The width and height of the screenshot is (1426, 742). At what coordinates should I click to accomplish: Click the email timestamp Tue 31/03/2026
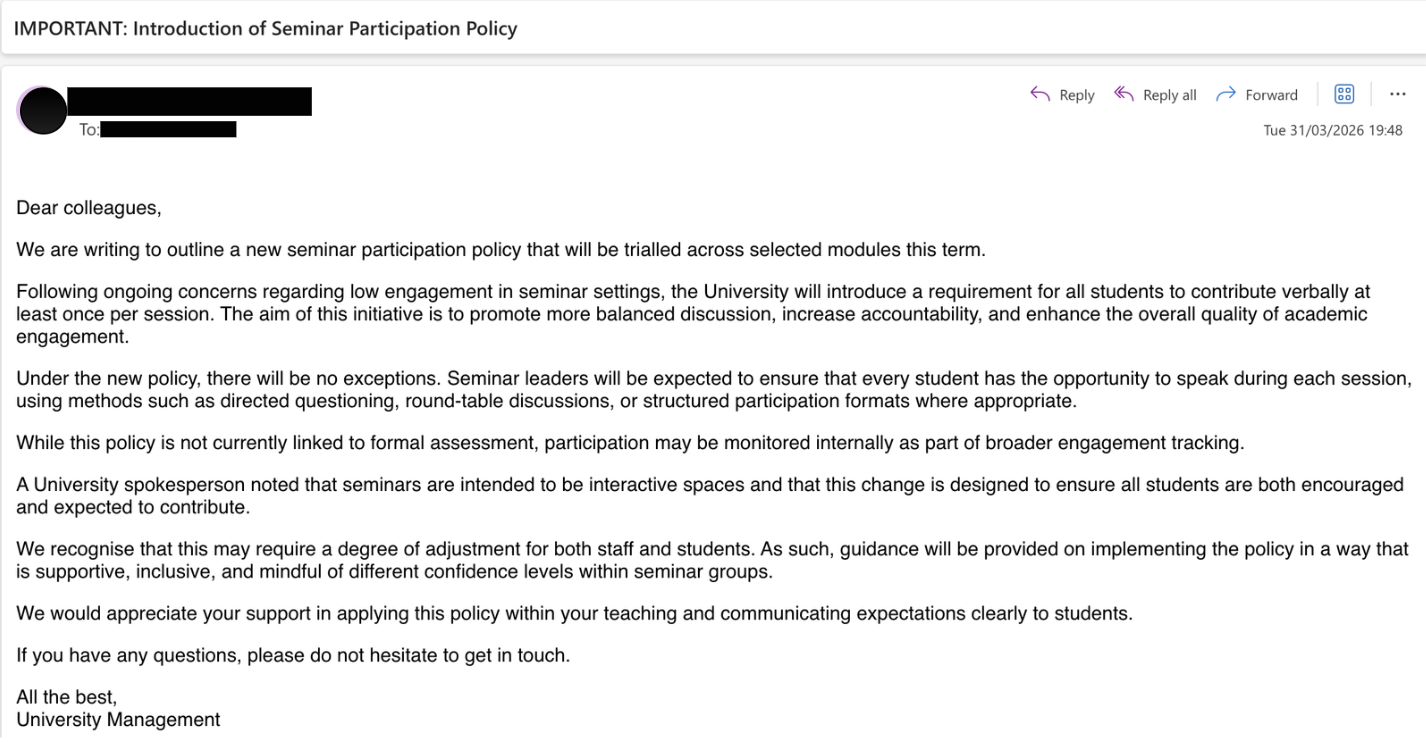[x=1333, y=131]
